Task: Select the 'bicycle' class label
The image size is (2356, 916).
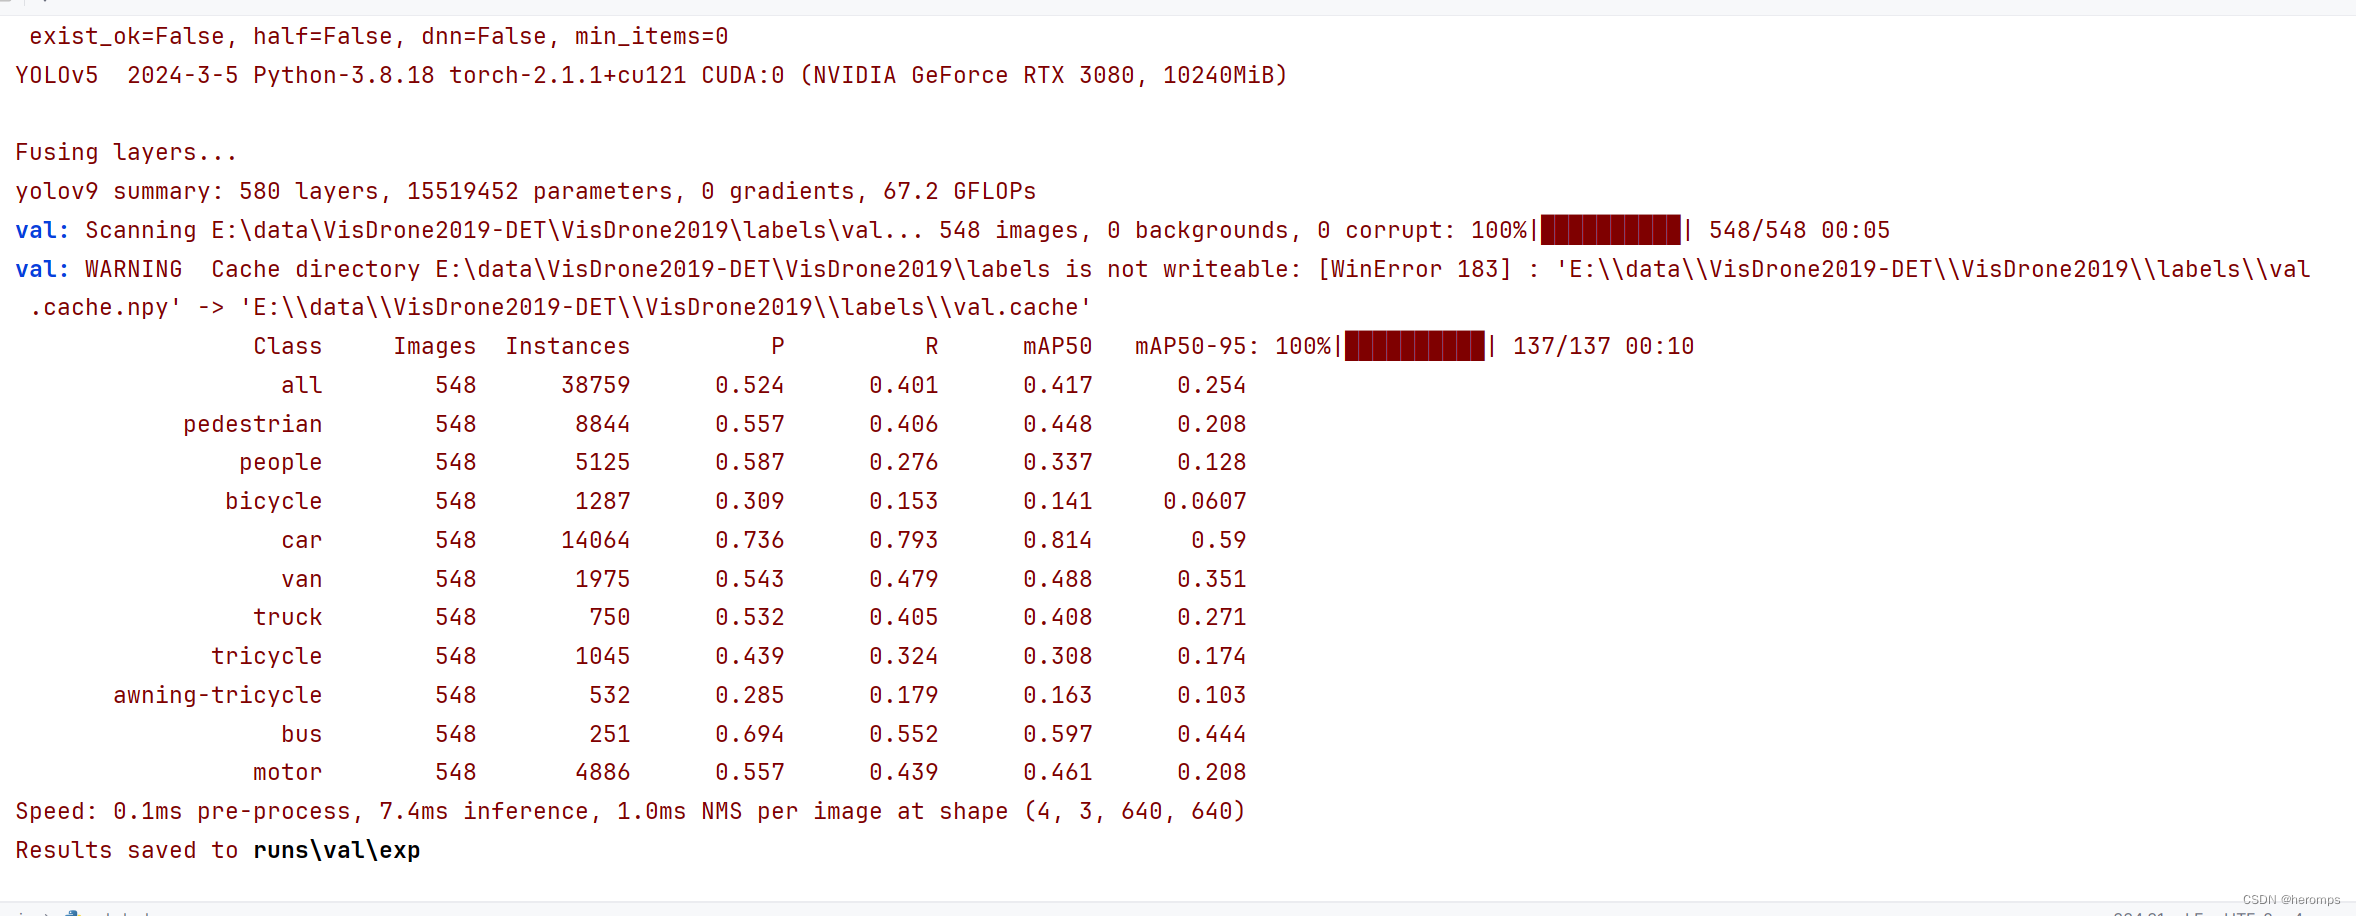Action: pos(273,501)
